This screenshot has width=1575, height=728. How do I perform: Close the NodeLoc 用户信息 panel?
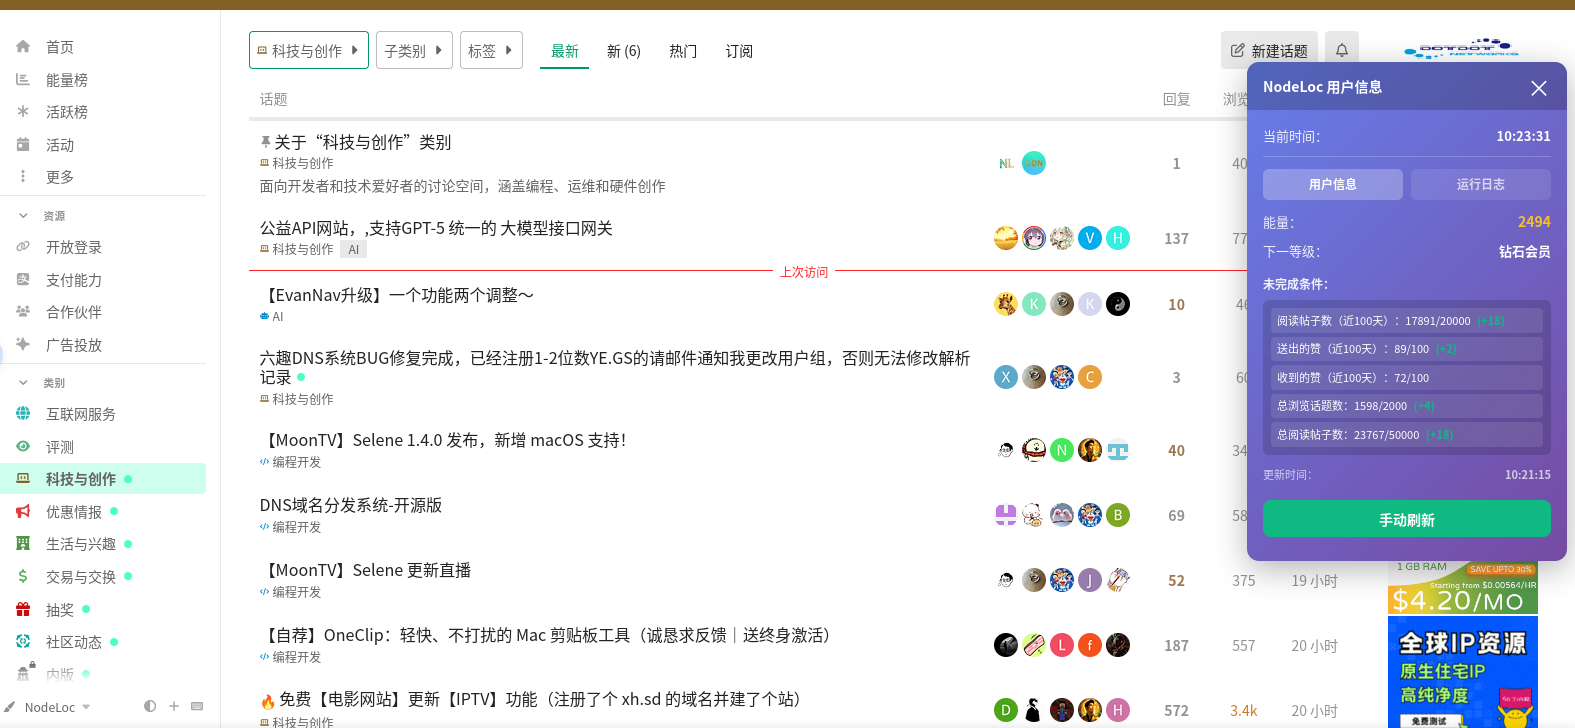click(1538, 88)
